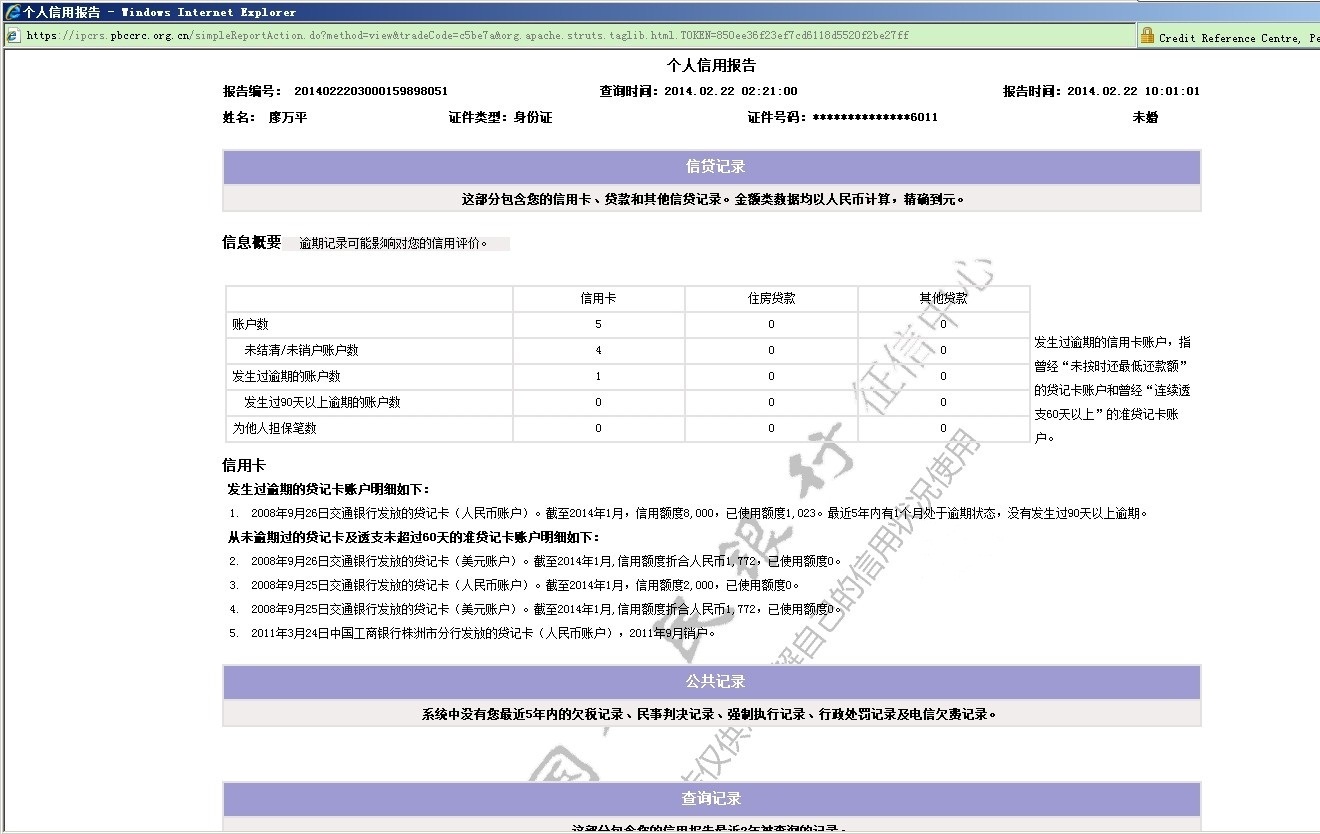Click the 公共记录 section header
The height and width of the screenshot is (834, 1320).
tap(711, 682)
